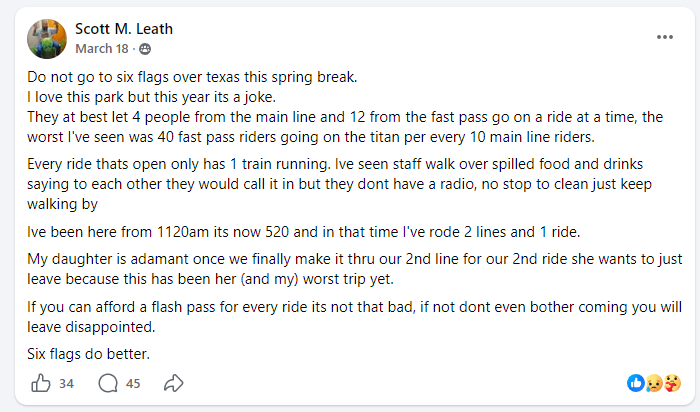Screen dimensions: 700x412
Task: Click the March 18 post date
Action: coord(104,48)
